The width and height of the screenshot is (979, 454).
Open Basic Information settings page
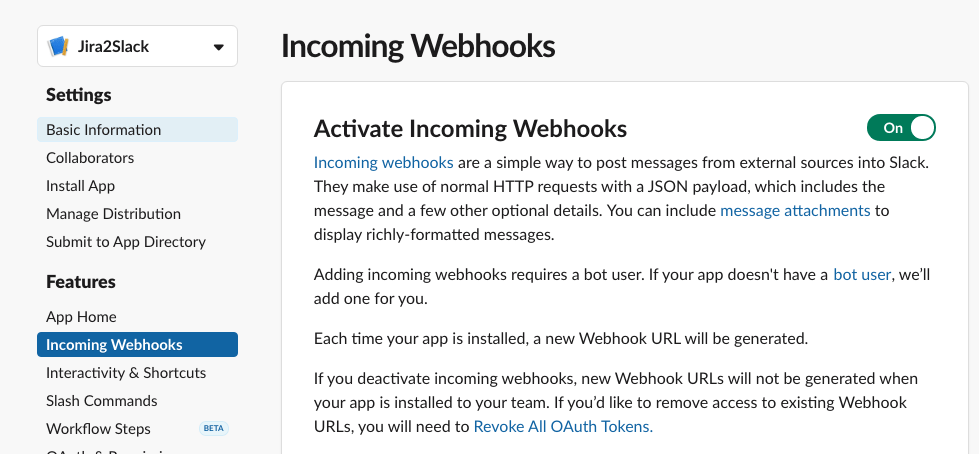click(x=103, y=130)
